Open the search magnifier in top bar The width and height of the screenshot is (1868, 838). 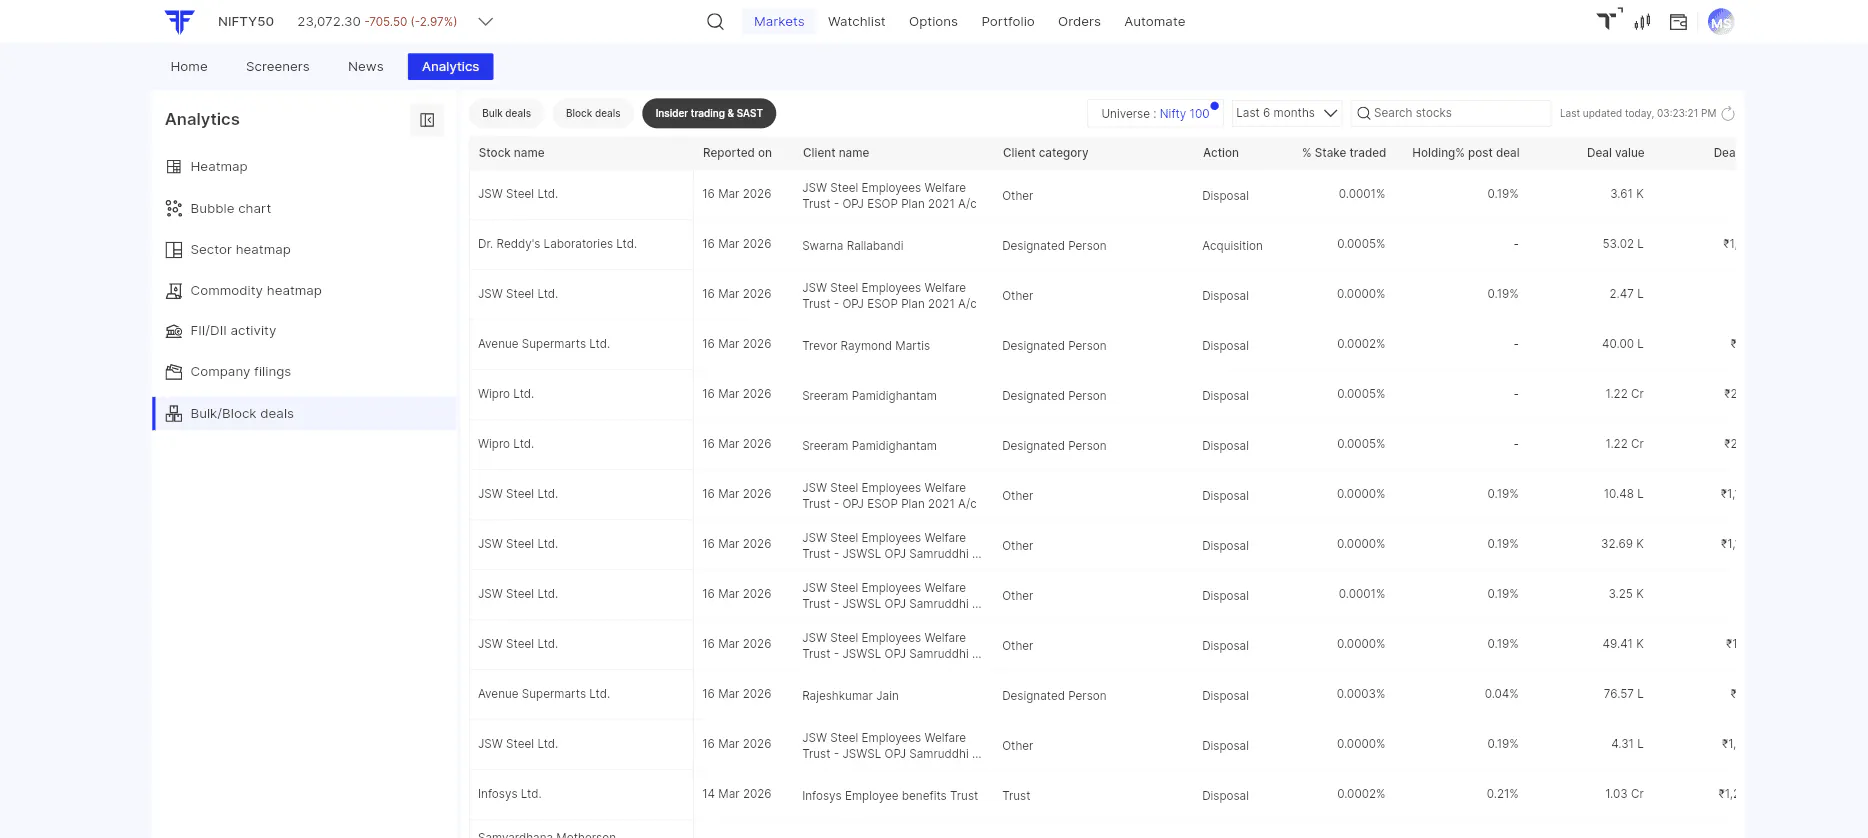(x=715, y=21)
